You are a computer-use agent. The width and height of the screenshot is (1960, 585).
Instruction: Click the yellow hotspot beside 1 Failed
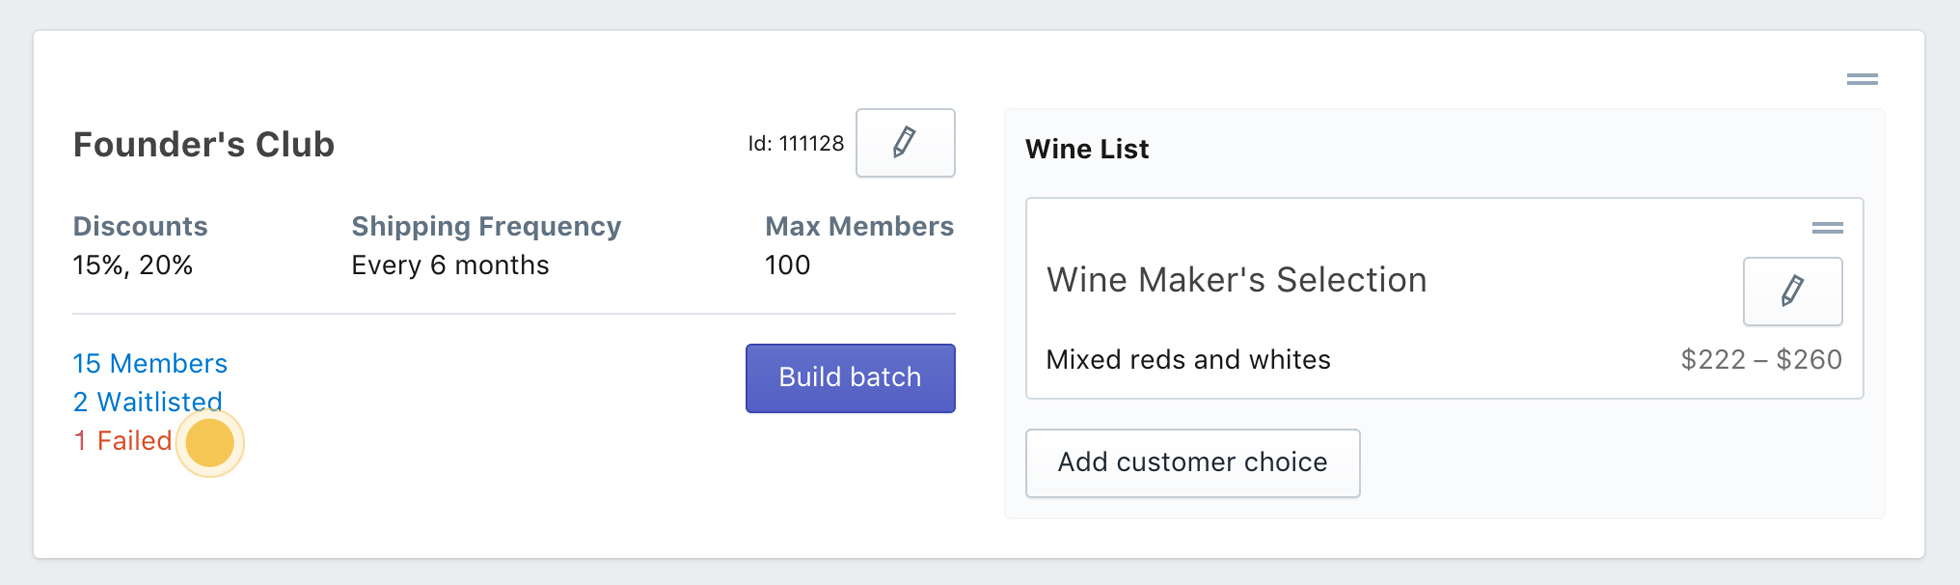tap(210, 442)
